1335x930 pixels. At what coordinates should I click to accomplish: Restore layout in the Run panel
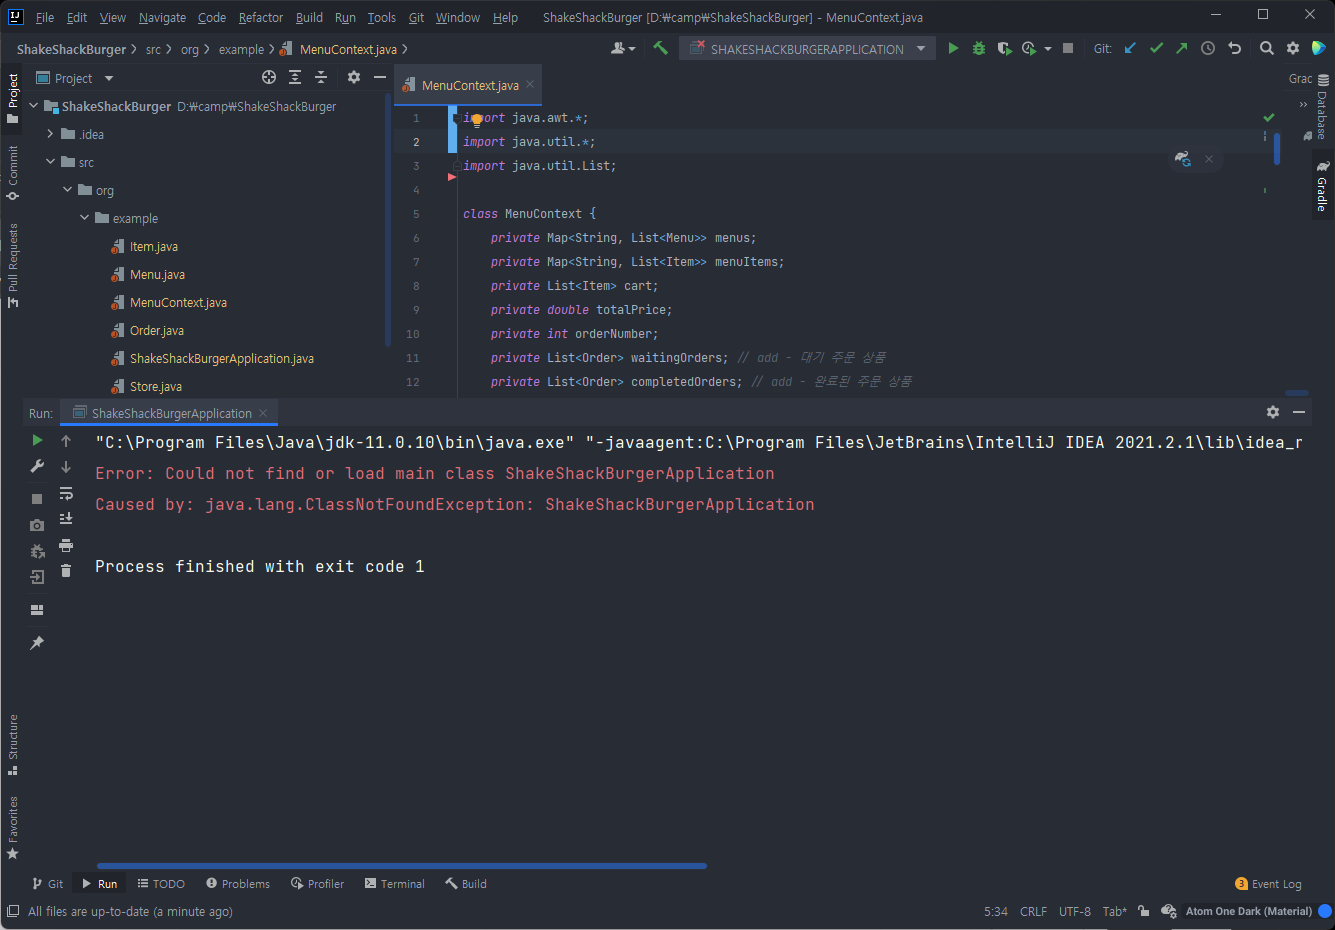click(37, 610)
